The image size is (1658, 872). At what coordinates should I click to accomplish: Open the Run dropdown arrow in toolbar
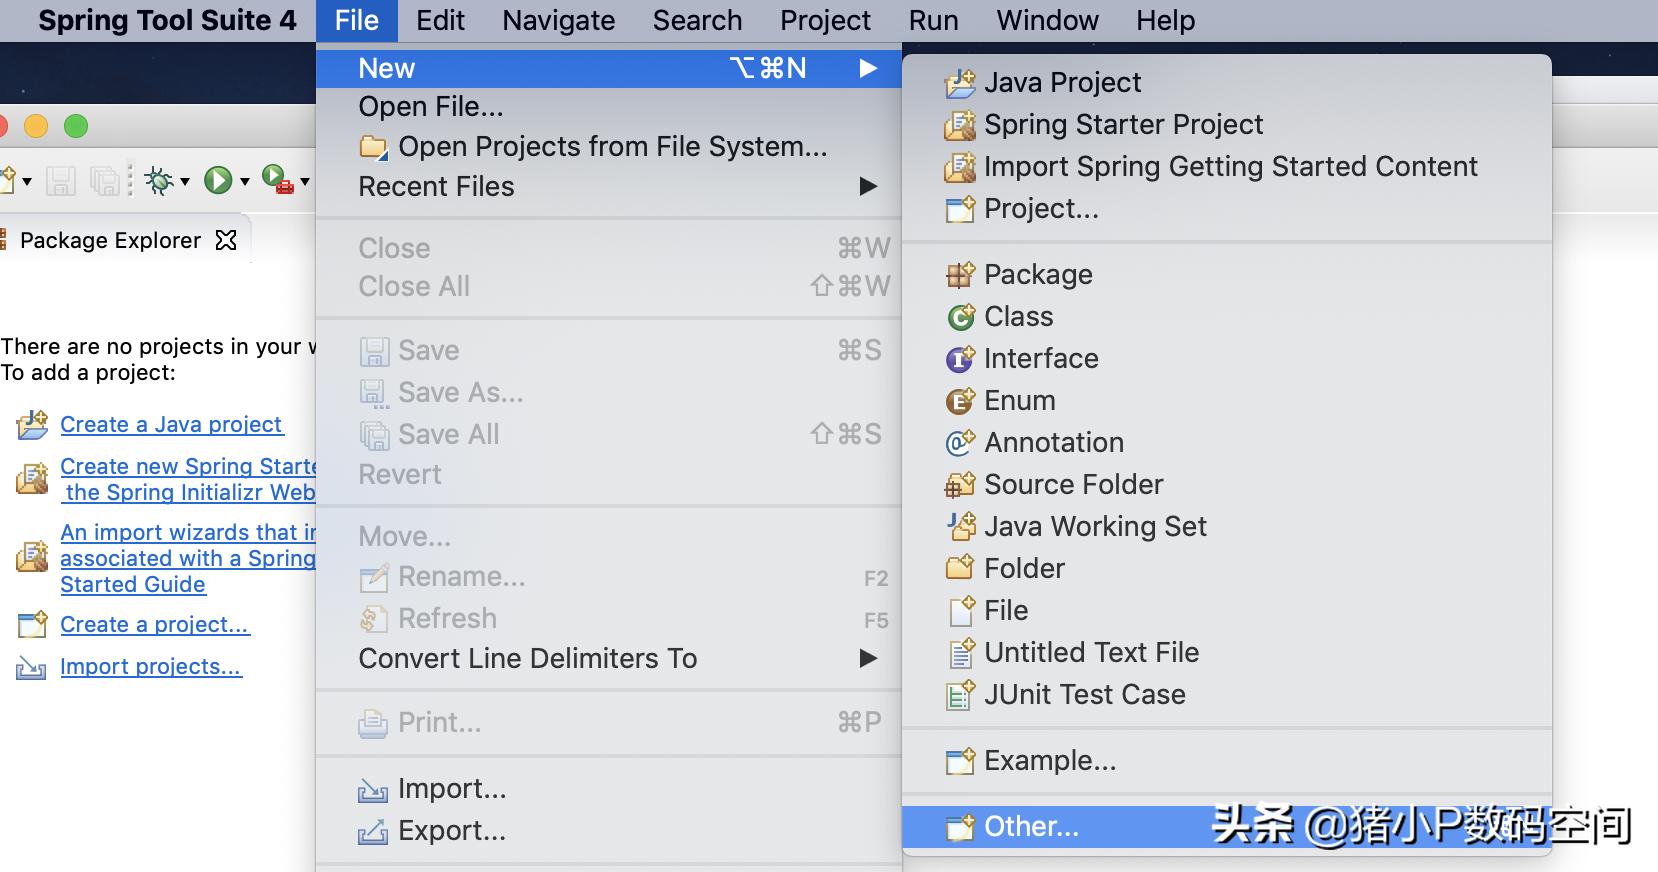tap(244, 181)
